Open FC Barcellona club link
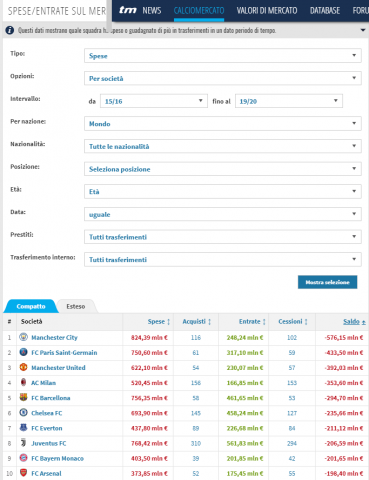Viewport: 369px width, 480px height. click(x=51, y=398)
